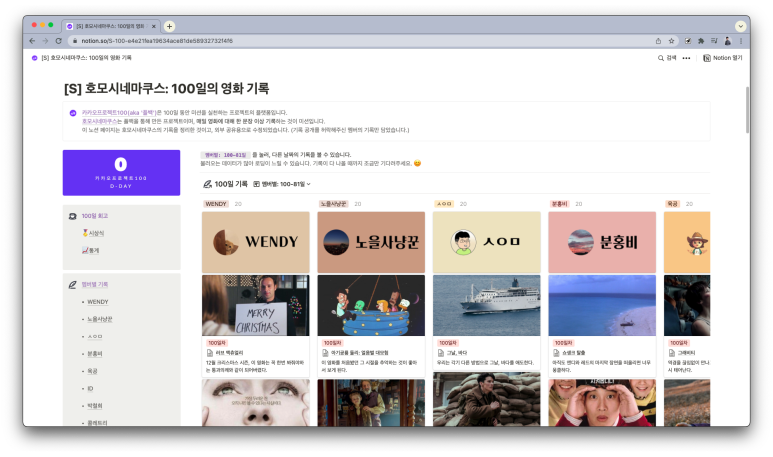The width and height of the screenshot is (773, 457).
Task: Open the blue sea beach card image
Action: (x=602, y=305)
